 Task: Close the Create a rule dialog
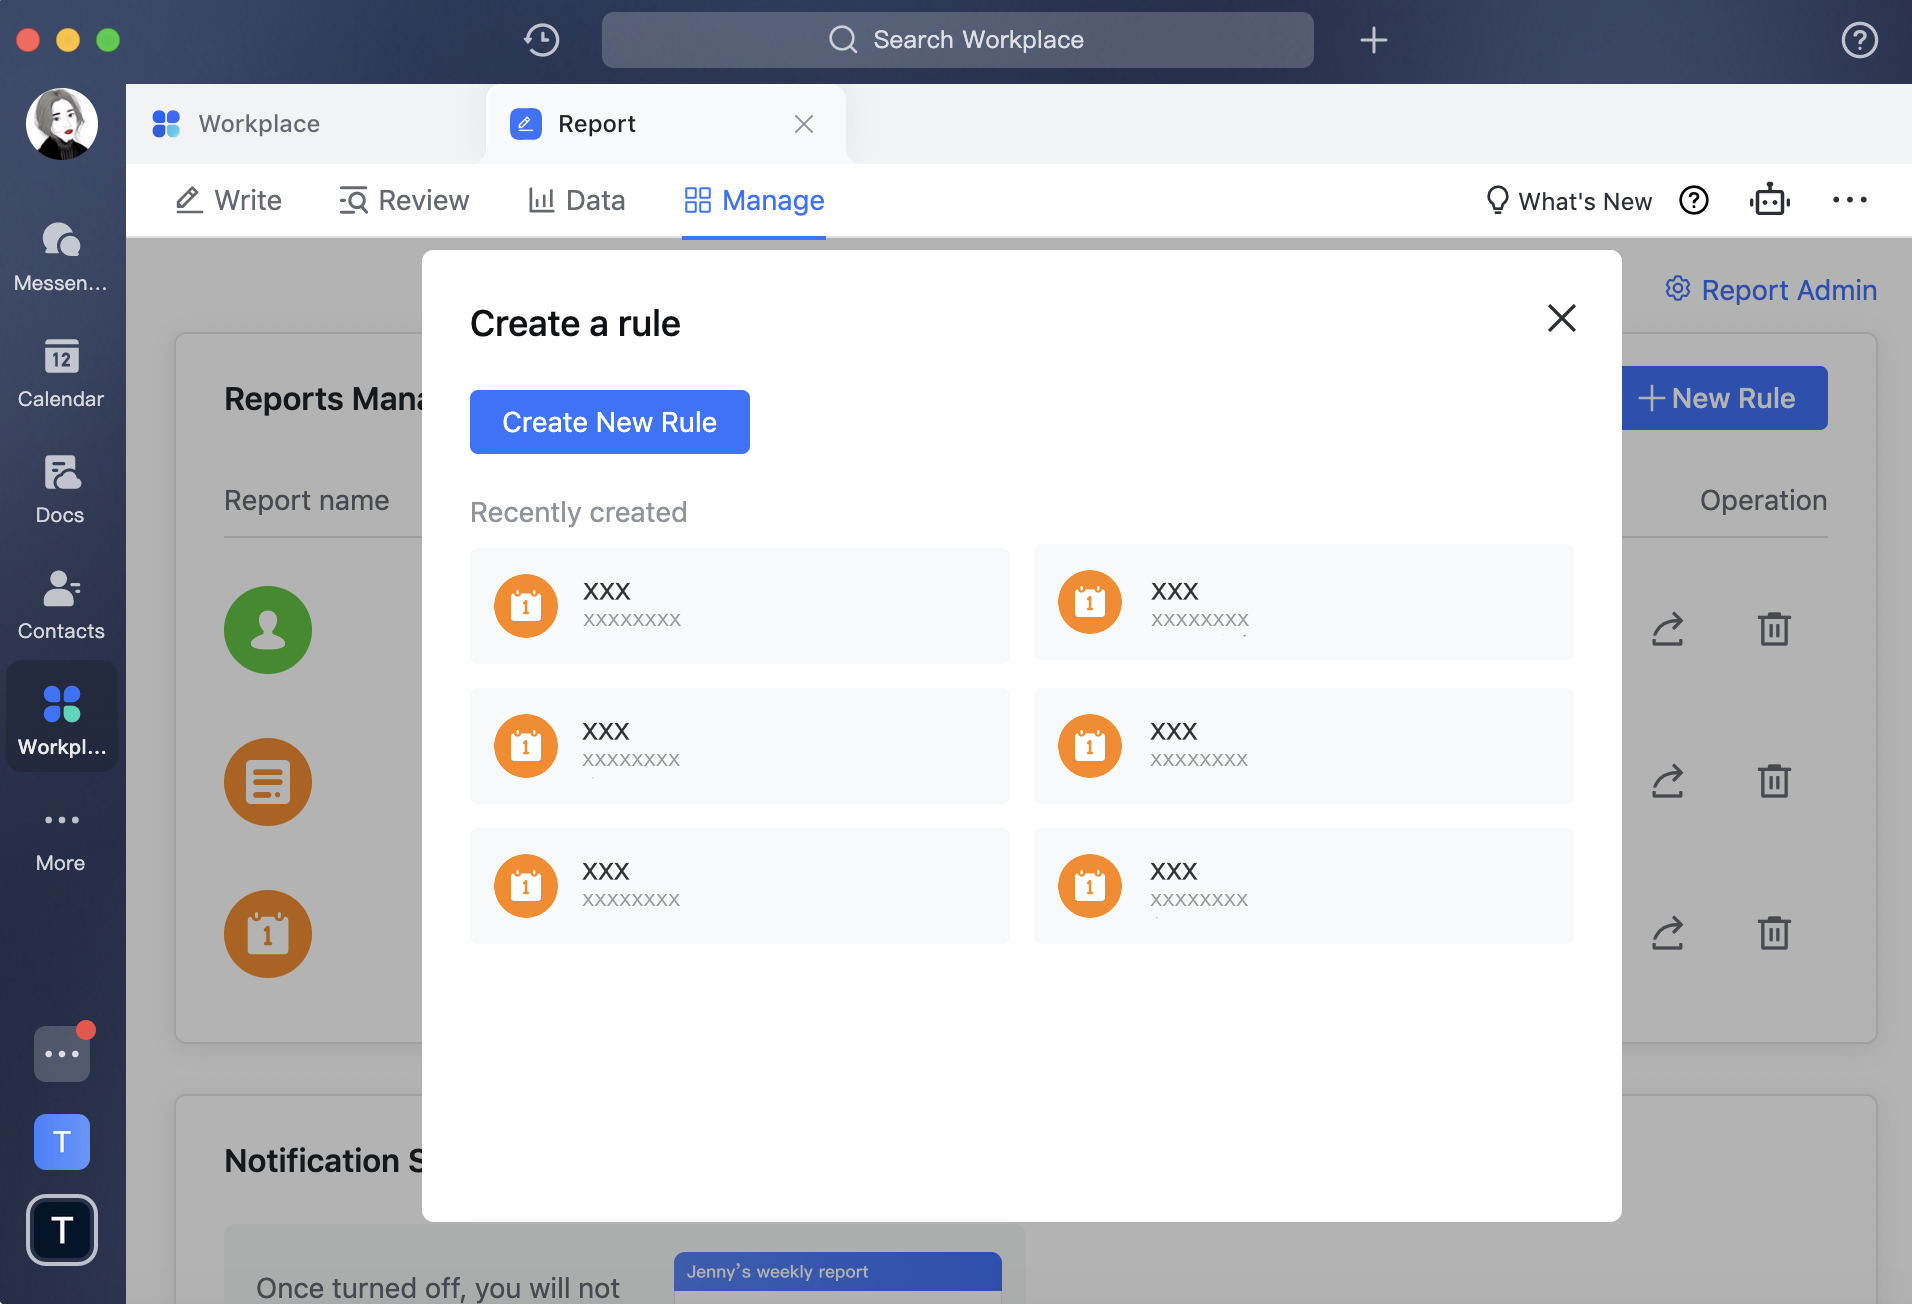coord(1562,318)
